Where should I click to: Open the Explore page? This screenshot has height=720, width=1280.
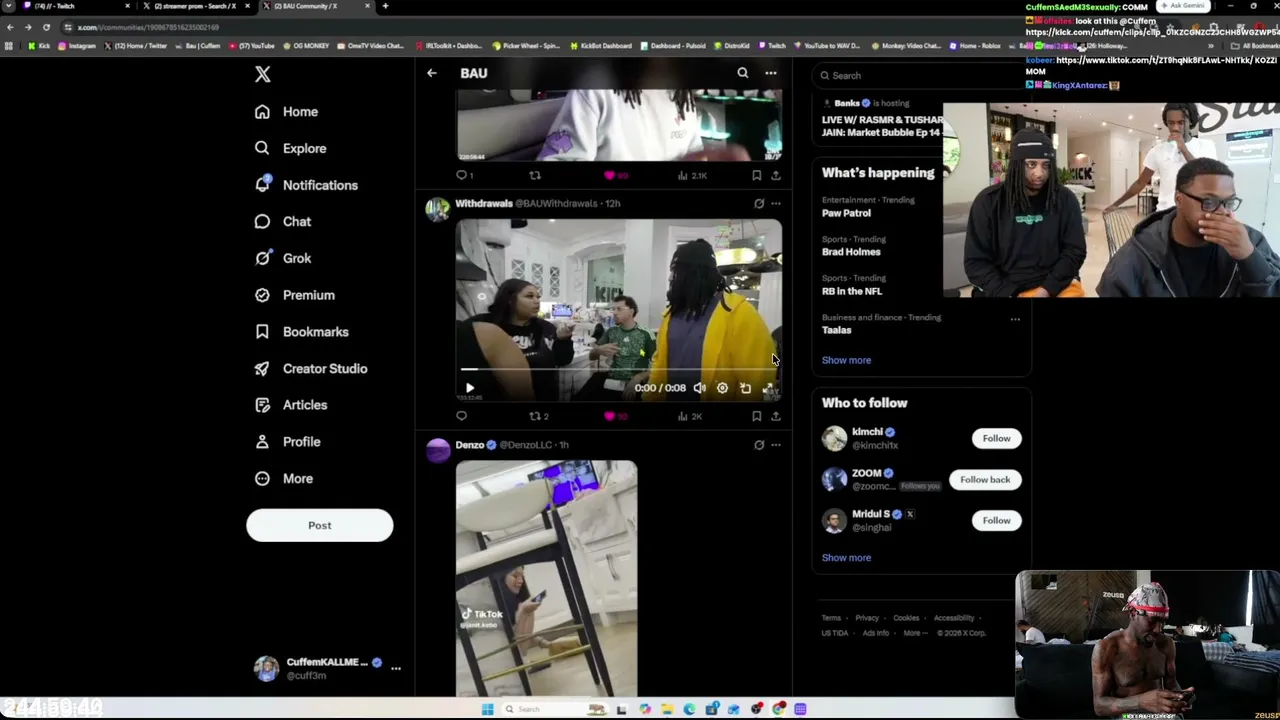click(290, 148)
